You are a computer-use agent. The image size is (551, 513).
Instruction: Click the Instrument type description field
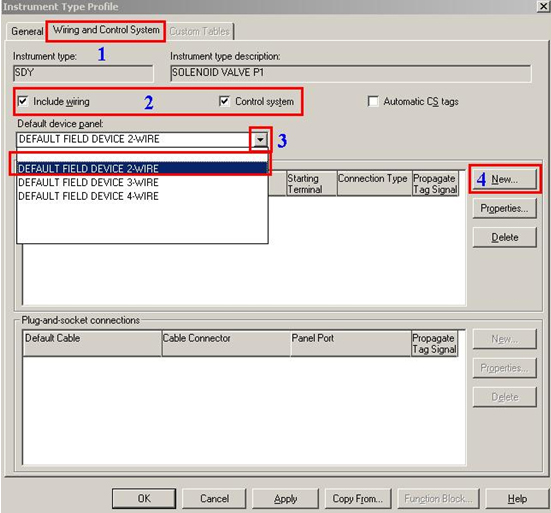pyautogui.click(x=351, y=73)
